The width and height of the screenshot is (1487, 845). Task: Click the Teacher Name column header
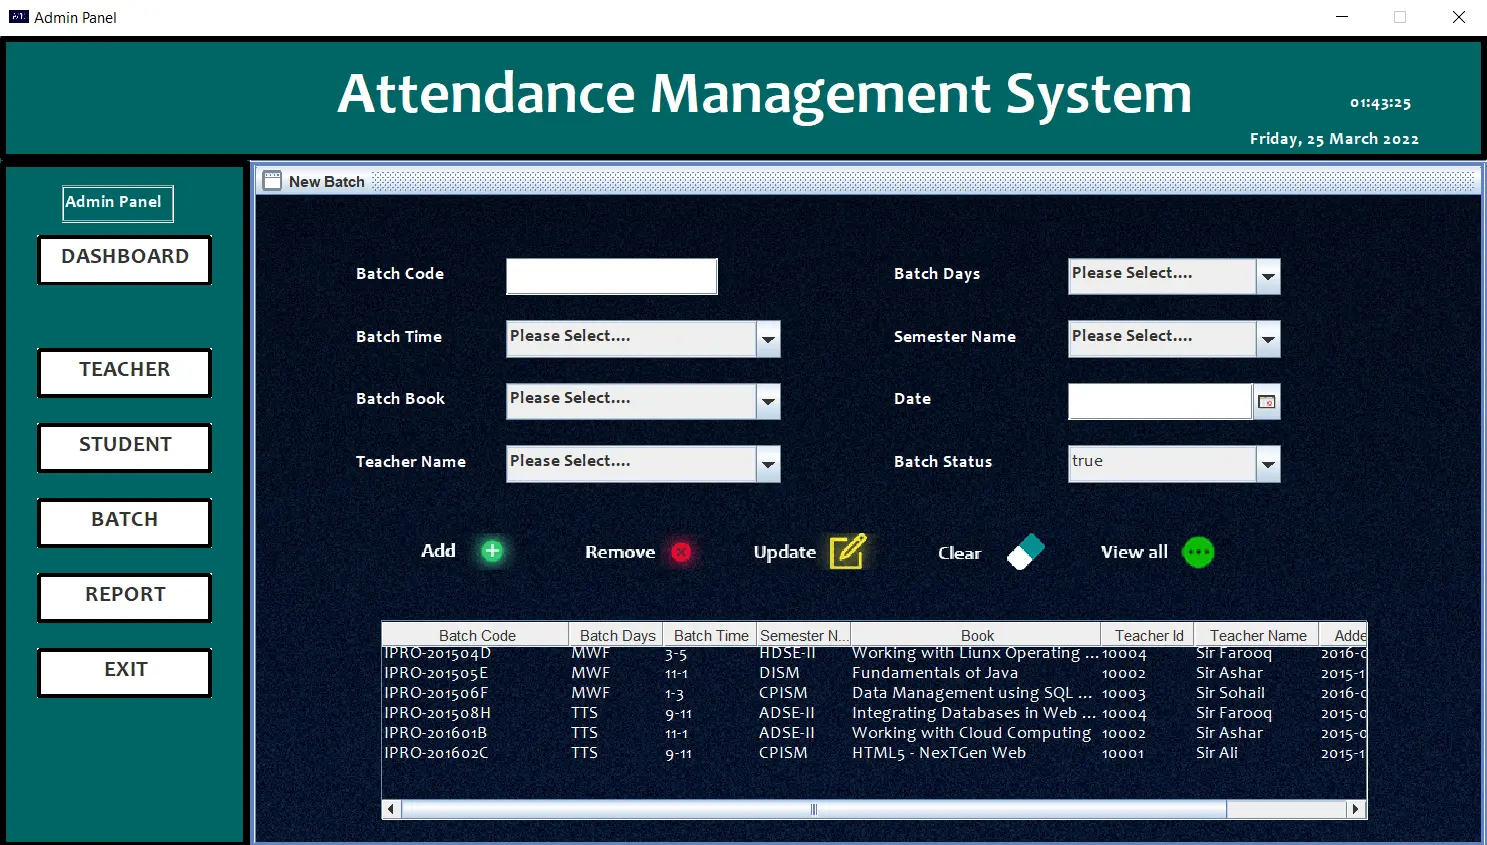[x=1257, y=635]
